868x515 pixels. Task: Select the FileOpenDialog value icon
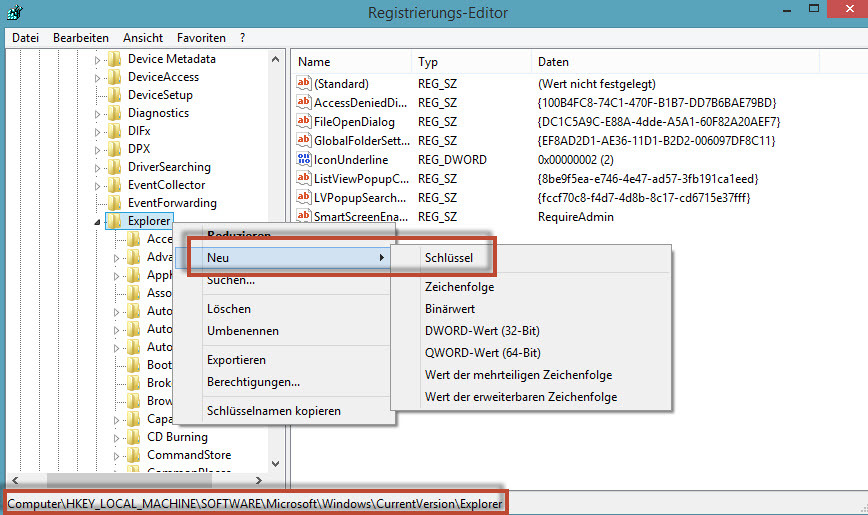(304, 122)
